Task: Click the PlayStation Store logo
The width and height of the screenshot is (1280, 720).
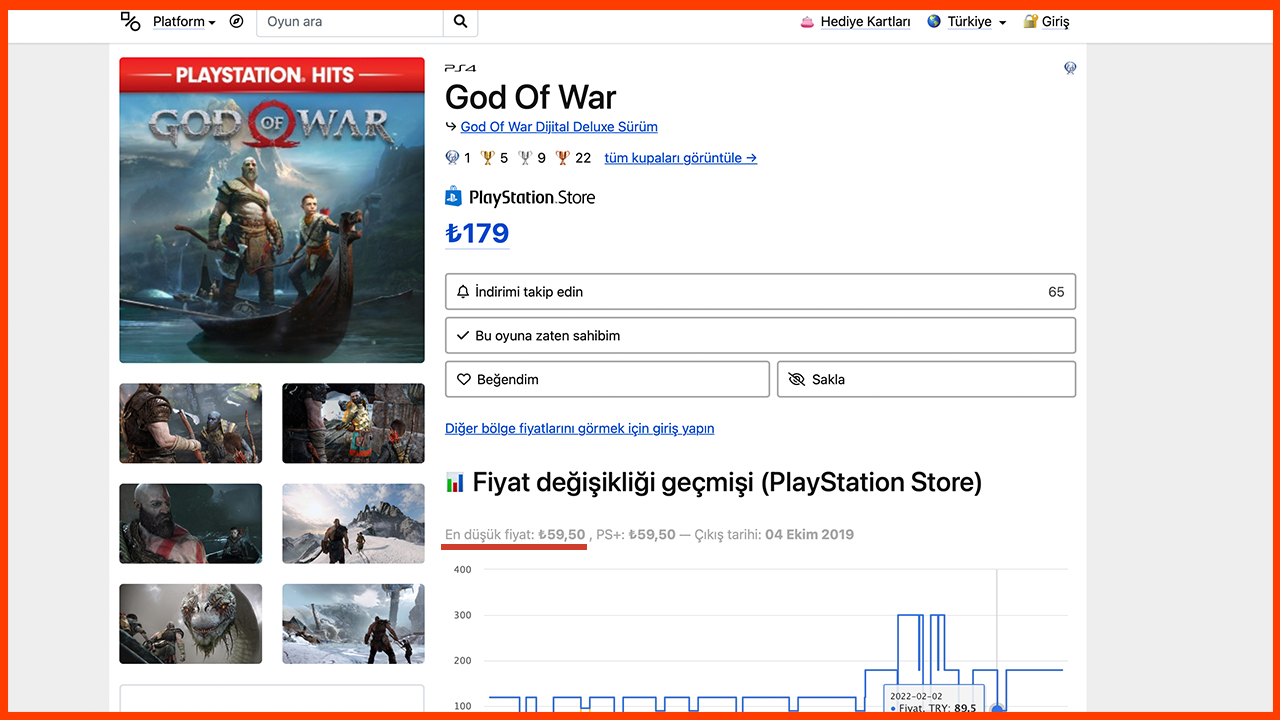Action: coord(520,197)
